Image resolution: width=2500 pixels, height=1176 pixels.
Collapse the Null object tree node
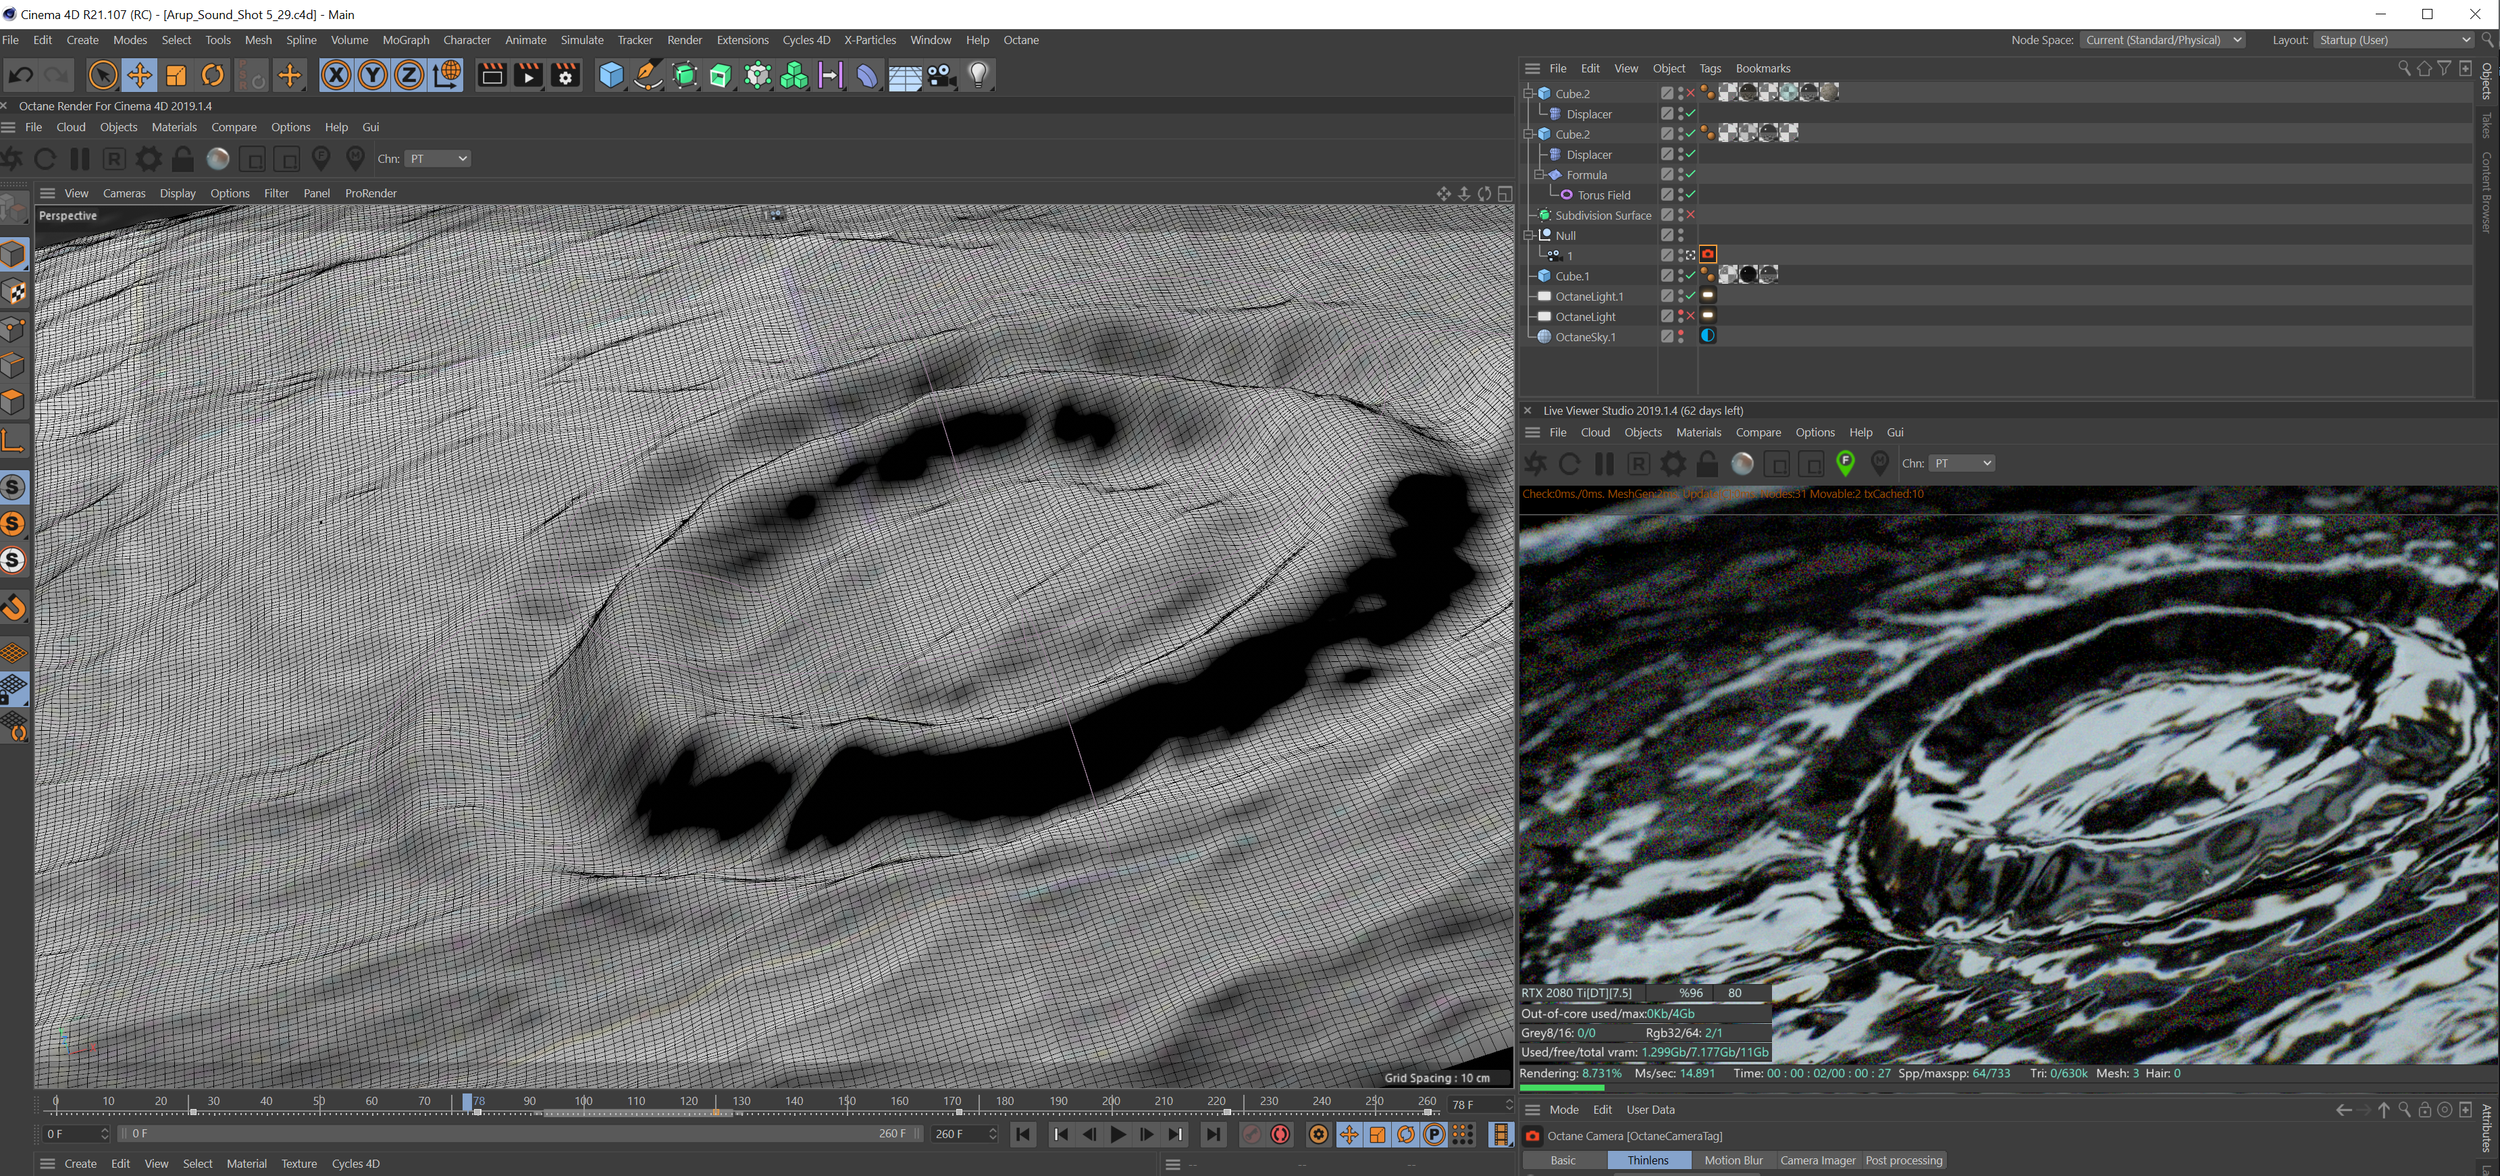click(1529, 236)
